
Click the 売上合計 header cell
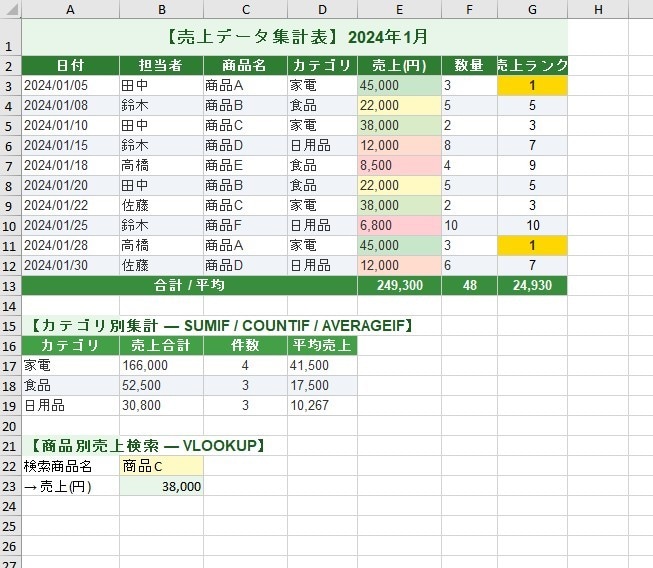click(161, 345)
